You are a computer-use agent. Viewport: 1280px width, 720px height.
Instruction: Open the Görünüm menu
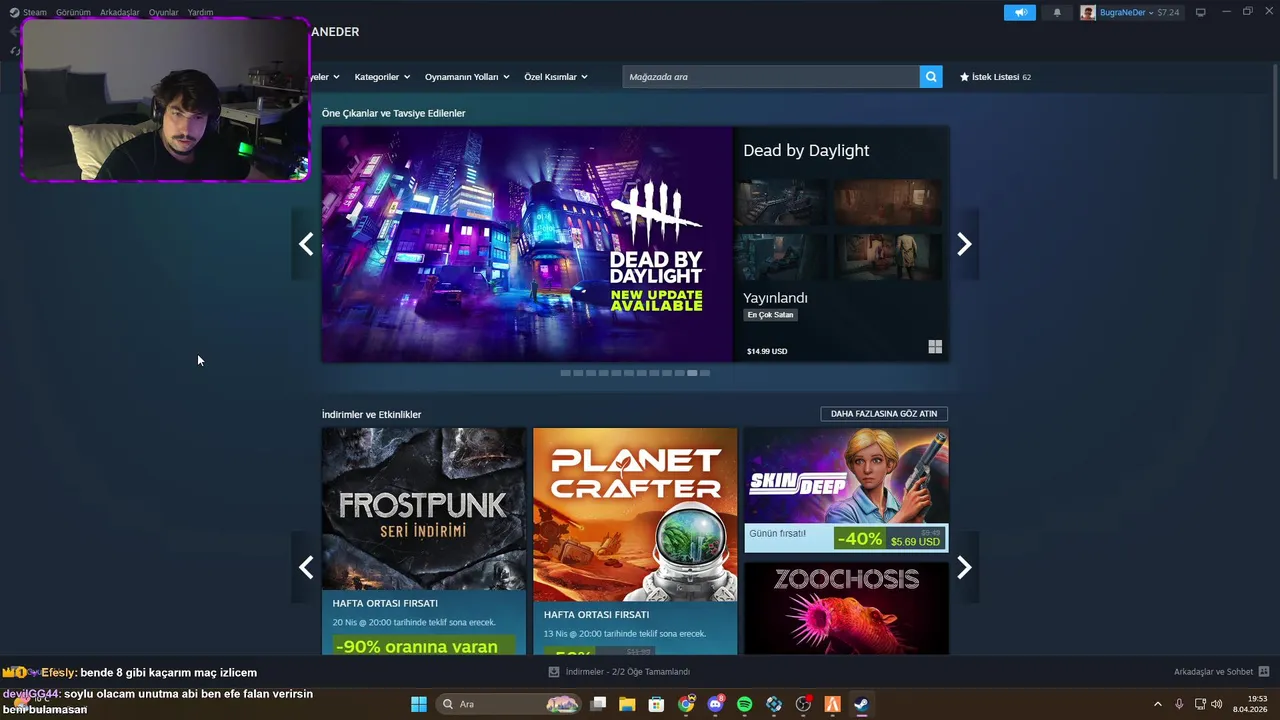pos(73,12)
